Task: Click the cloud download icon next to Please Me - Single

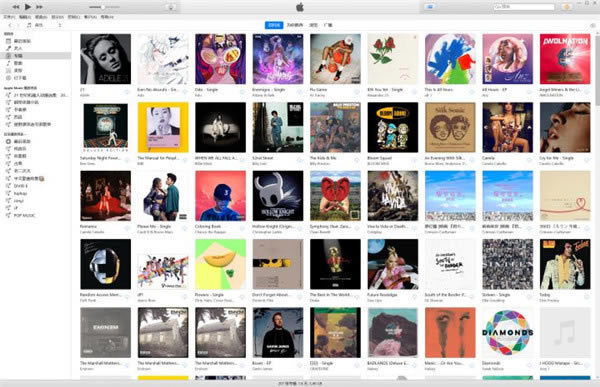Action: [x=184, y=229]
